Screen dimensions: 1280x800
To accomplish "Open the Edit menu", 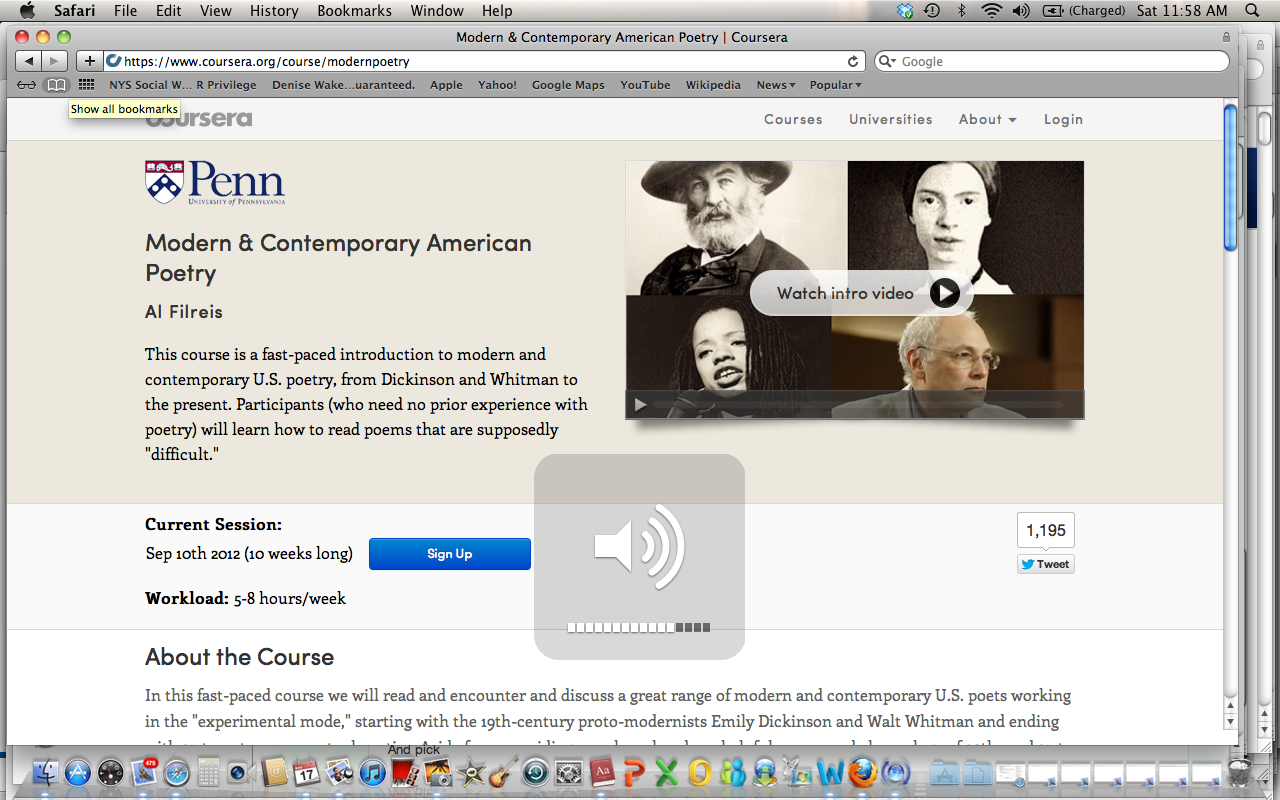I will point(169,11).
